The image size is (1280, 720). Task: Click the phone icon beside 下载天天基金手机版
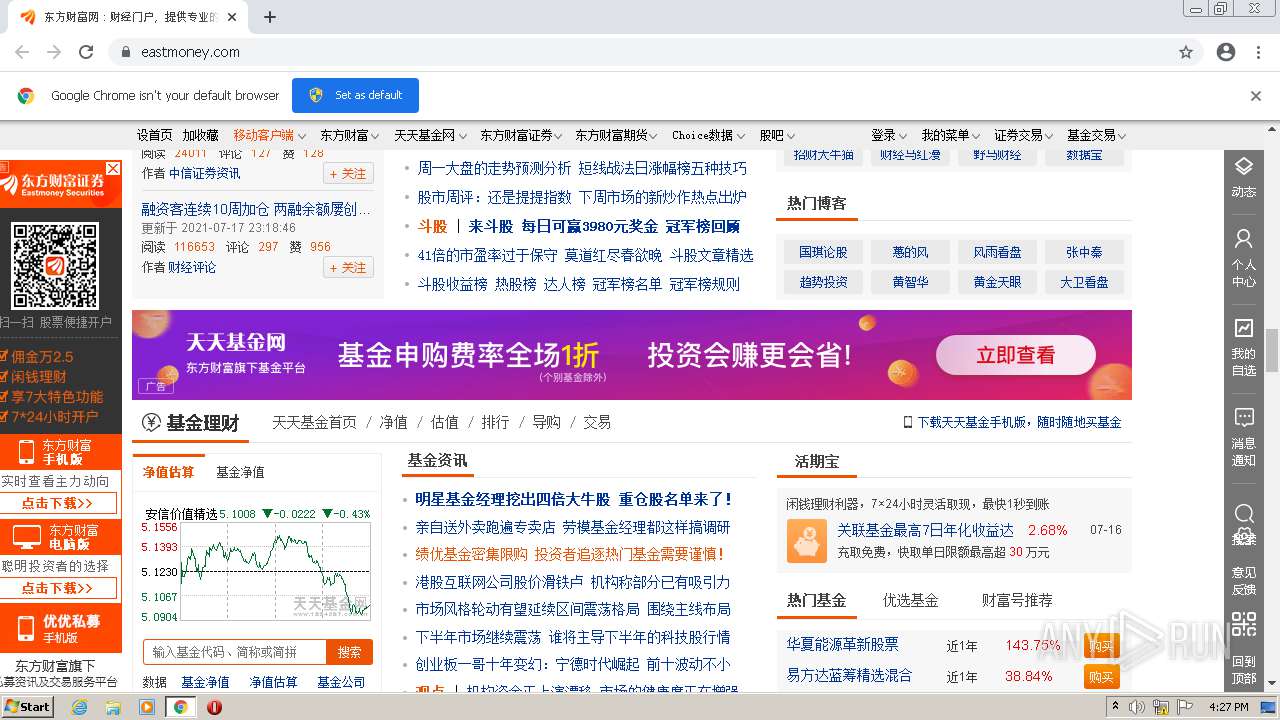click(x=908, y=422)
